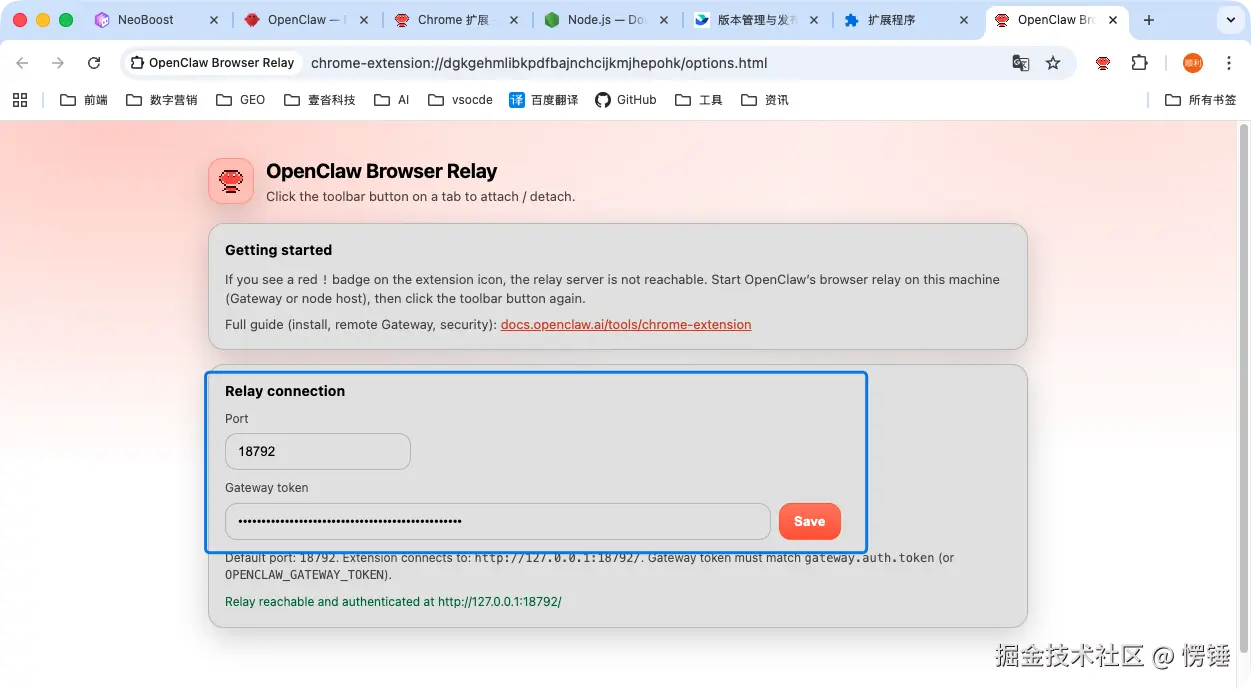1251x690 pixels.
Task: Open a new browser tab
Action: click(1149, 20)
